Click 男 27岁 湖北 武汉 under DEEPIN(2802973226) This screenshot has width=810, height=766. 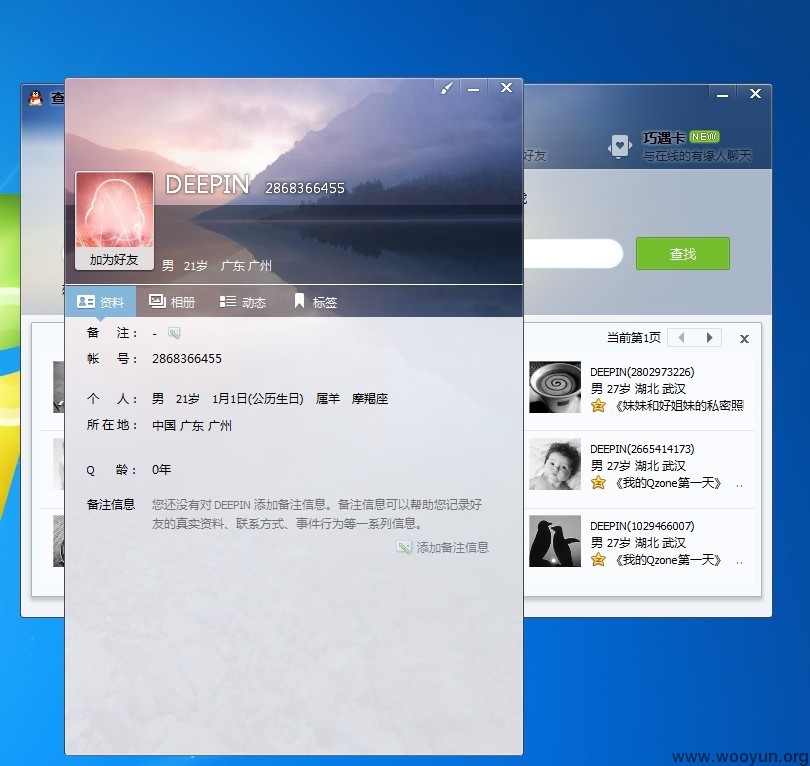click(x=638, y=389)
